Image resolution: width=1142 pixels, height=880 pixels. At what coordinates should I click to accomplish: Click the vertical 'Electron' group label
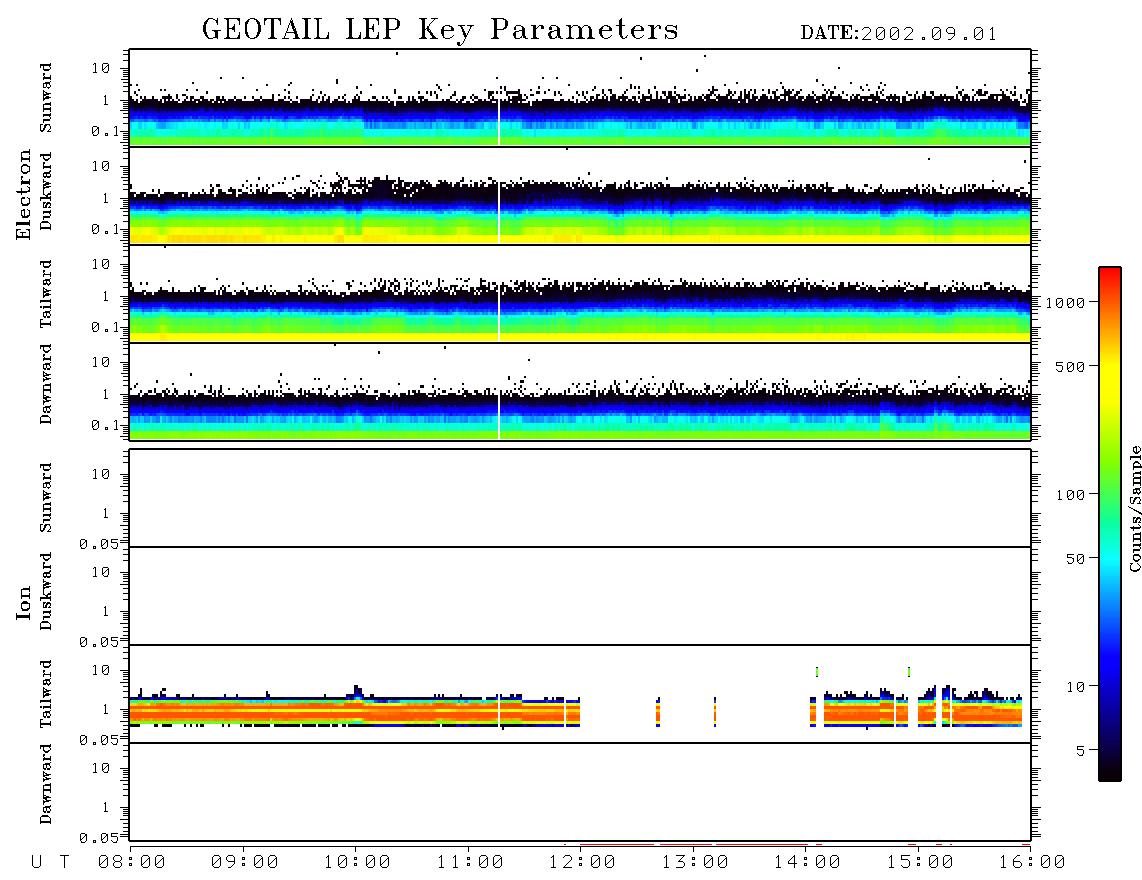click(x=24, y=194)
